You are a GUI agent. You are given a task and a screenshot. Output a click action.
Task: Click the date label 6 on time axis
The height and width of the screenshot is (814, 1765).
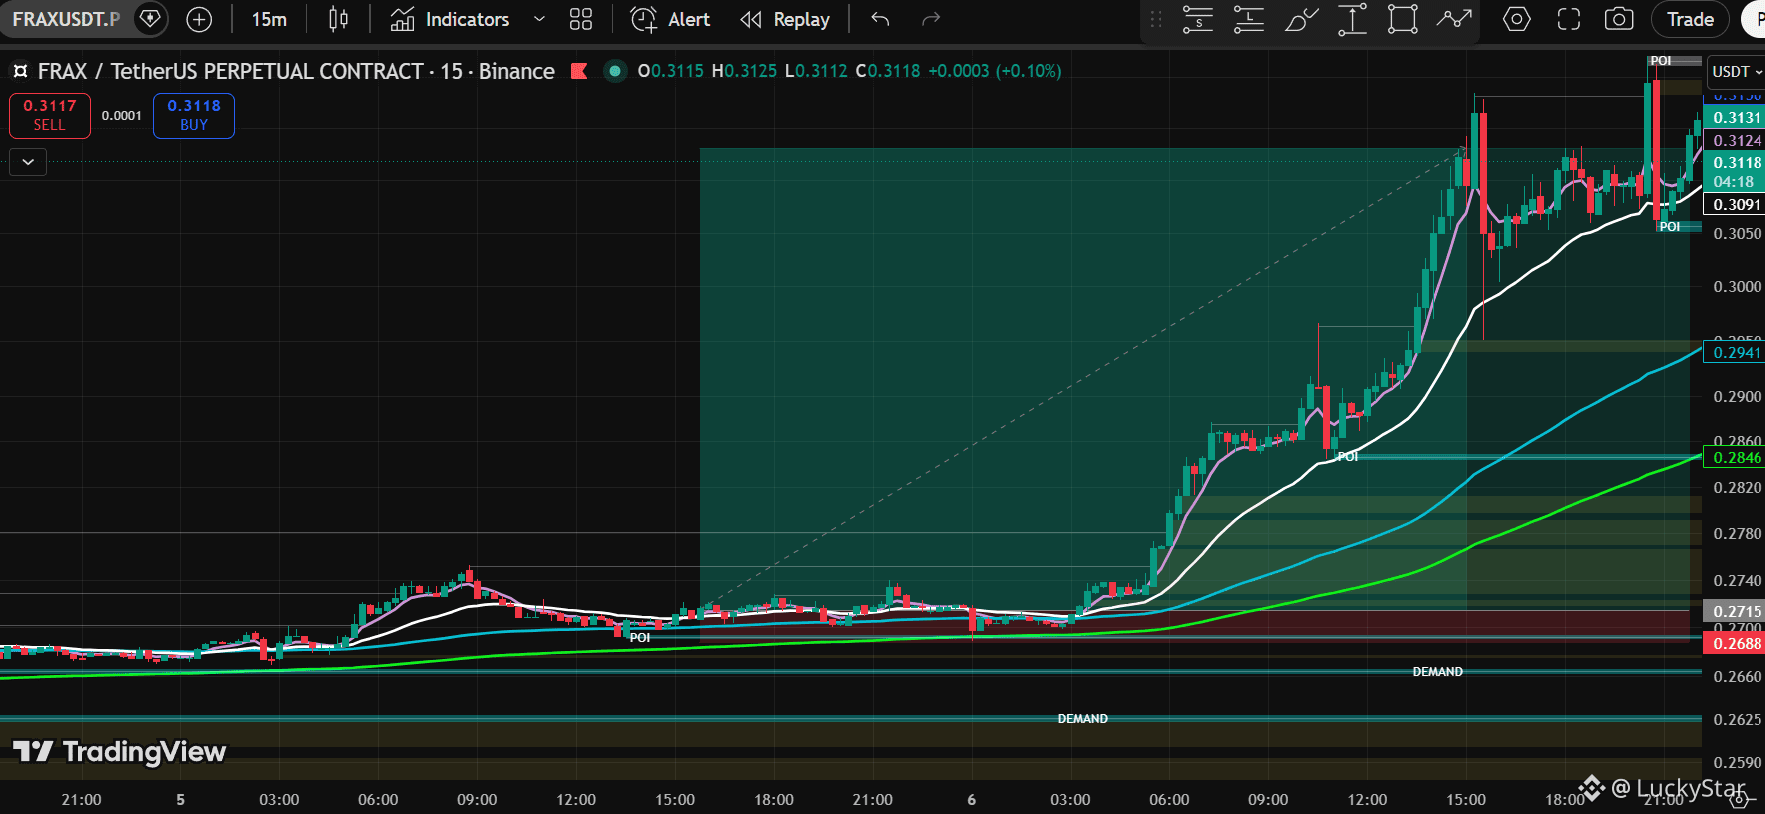[x=971, y=799]
